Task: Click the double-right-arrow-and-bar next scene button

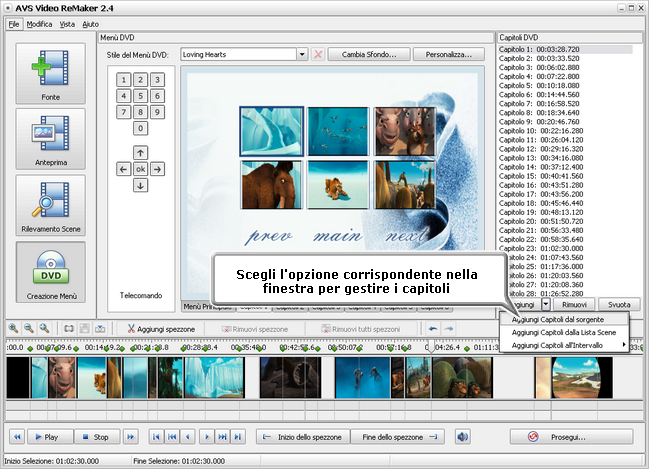Action: (222, 436)
